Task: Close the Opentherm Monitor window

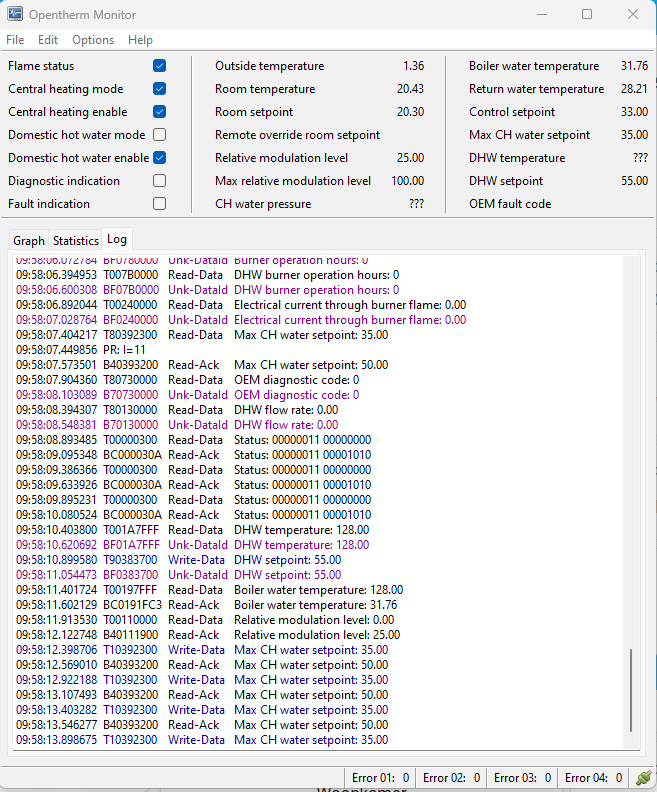Action: 633,14
